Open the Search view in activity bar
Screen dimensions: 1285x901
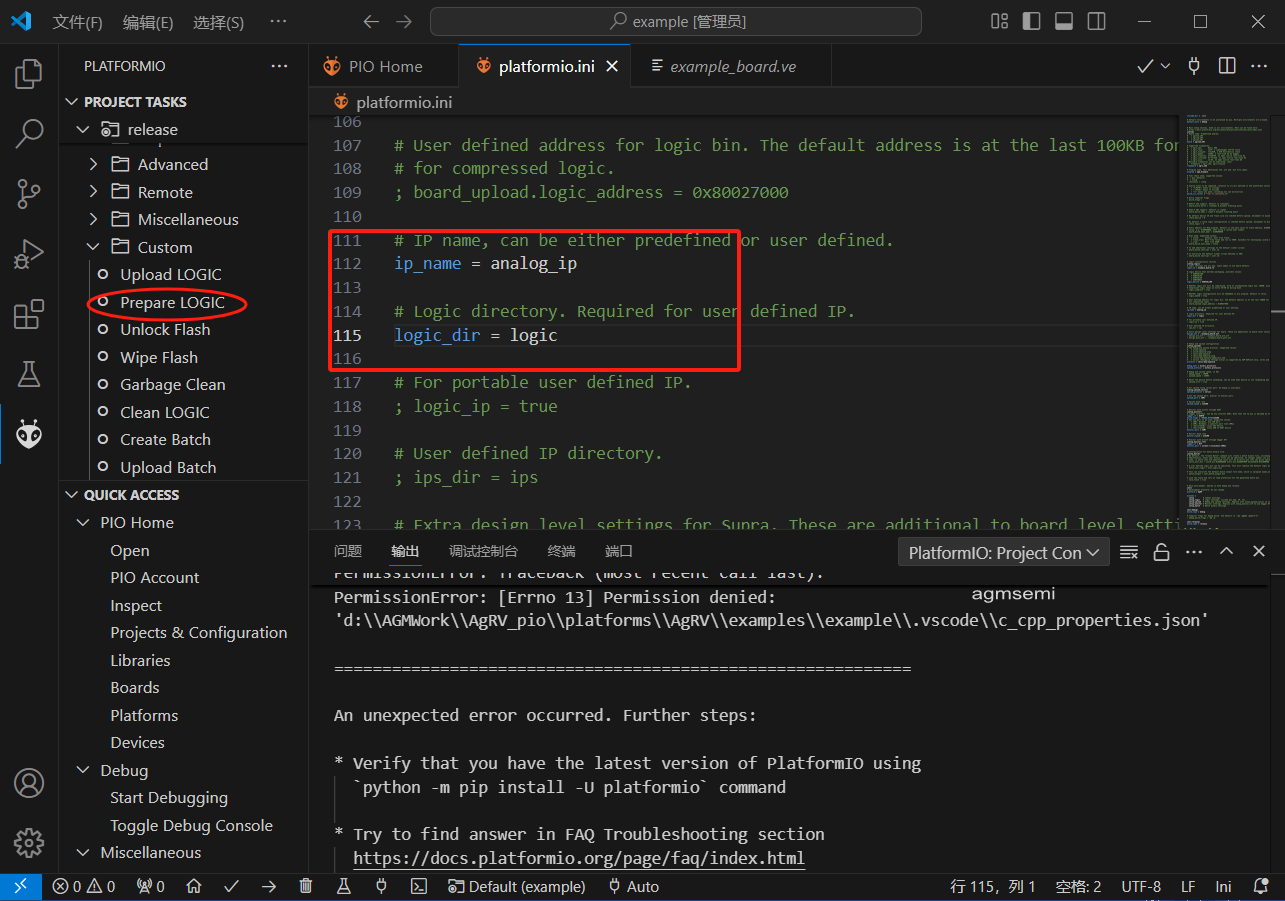(29, 133)
